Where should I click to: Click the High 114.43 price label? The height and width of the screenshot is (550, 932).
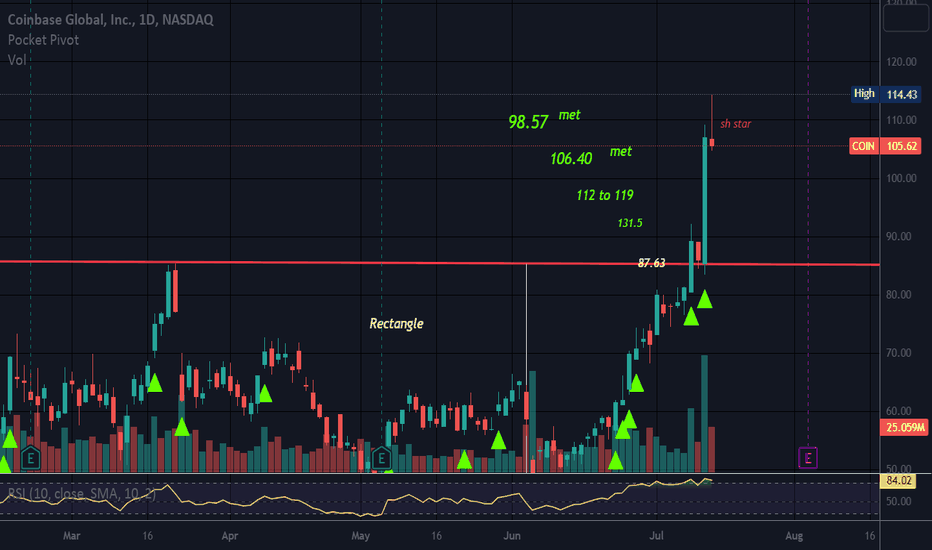[x=886, y=94]
